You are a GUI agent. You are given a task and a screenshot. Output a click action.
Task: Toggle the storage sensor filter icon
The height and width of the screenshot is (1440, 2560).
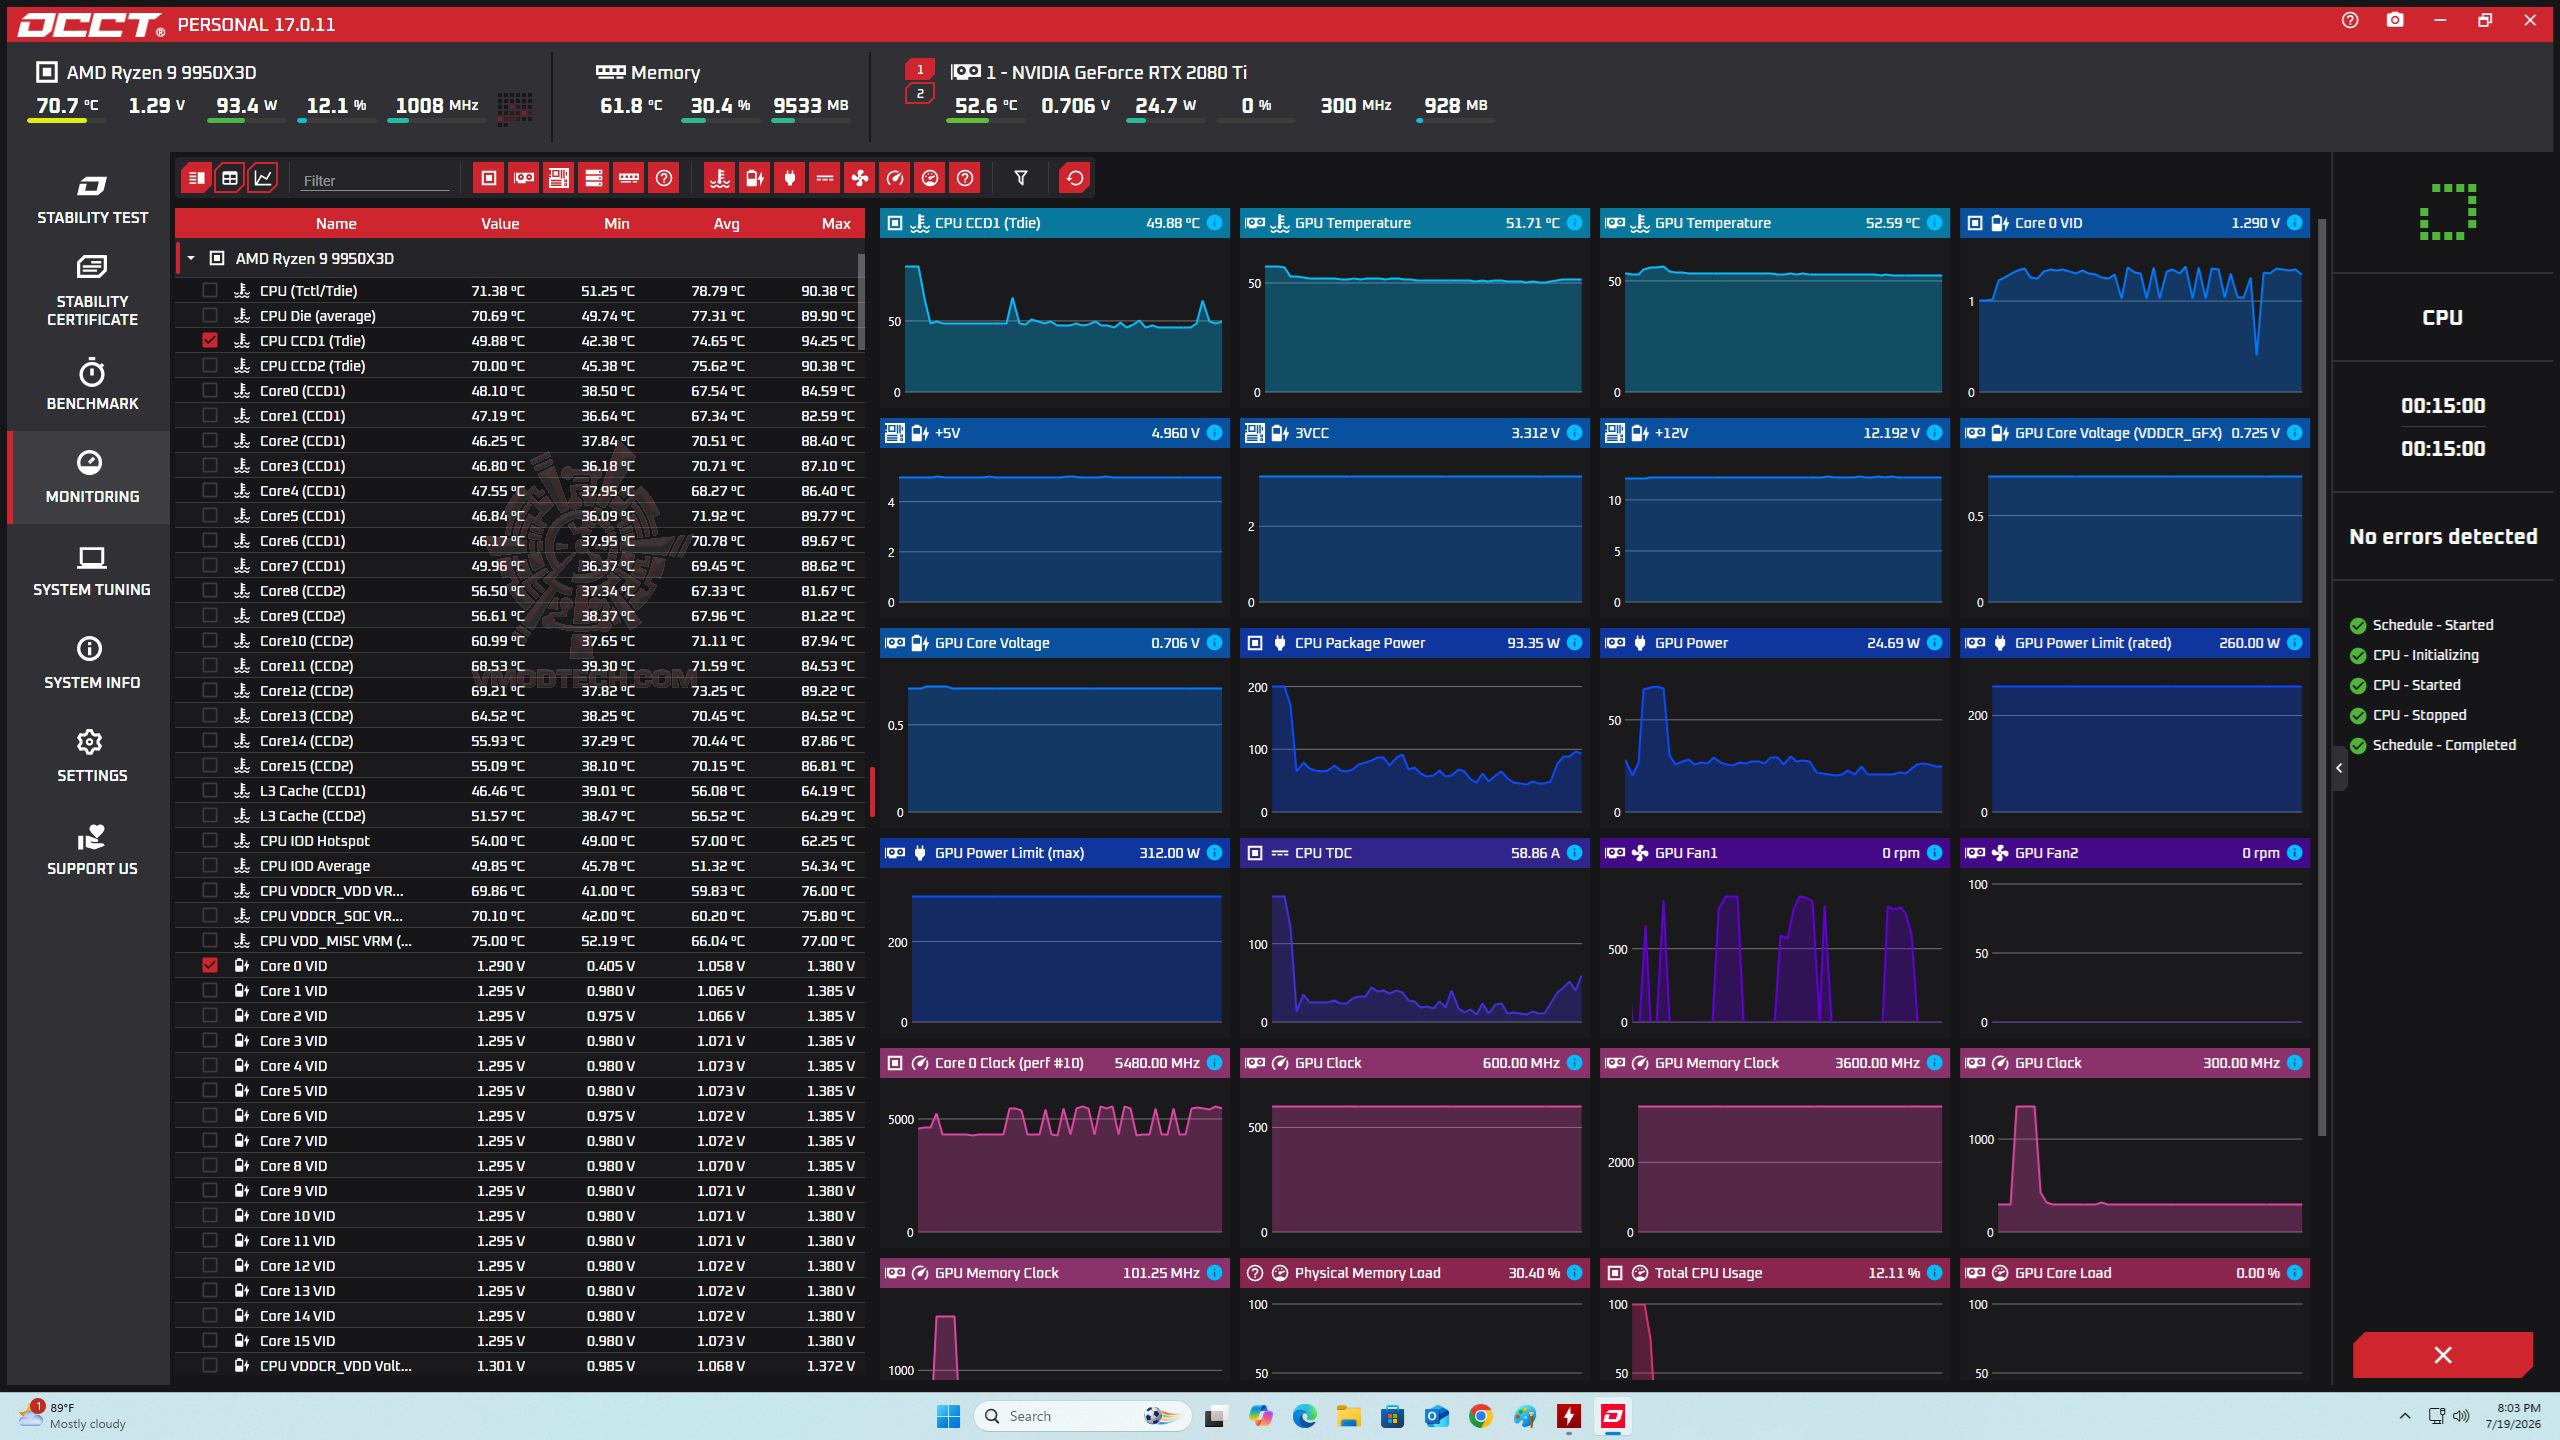coord(594,178)
